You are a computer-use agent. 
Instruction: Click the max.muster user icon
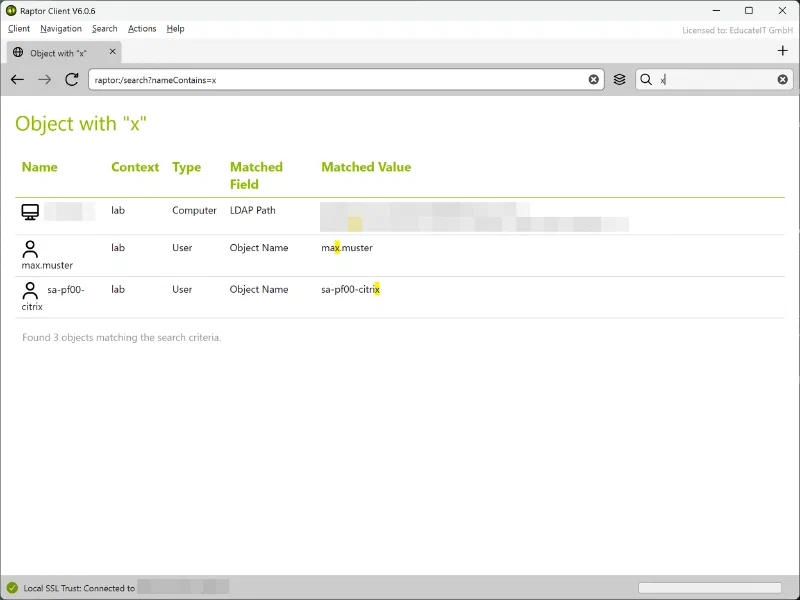click(30, 249)
